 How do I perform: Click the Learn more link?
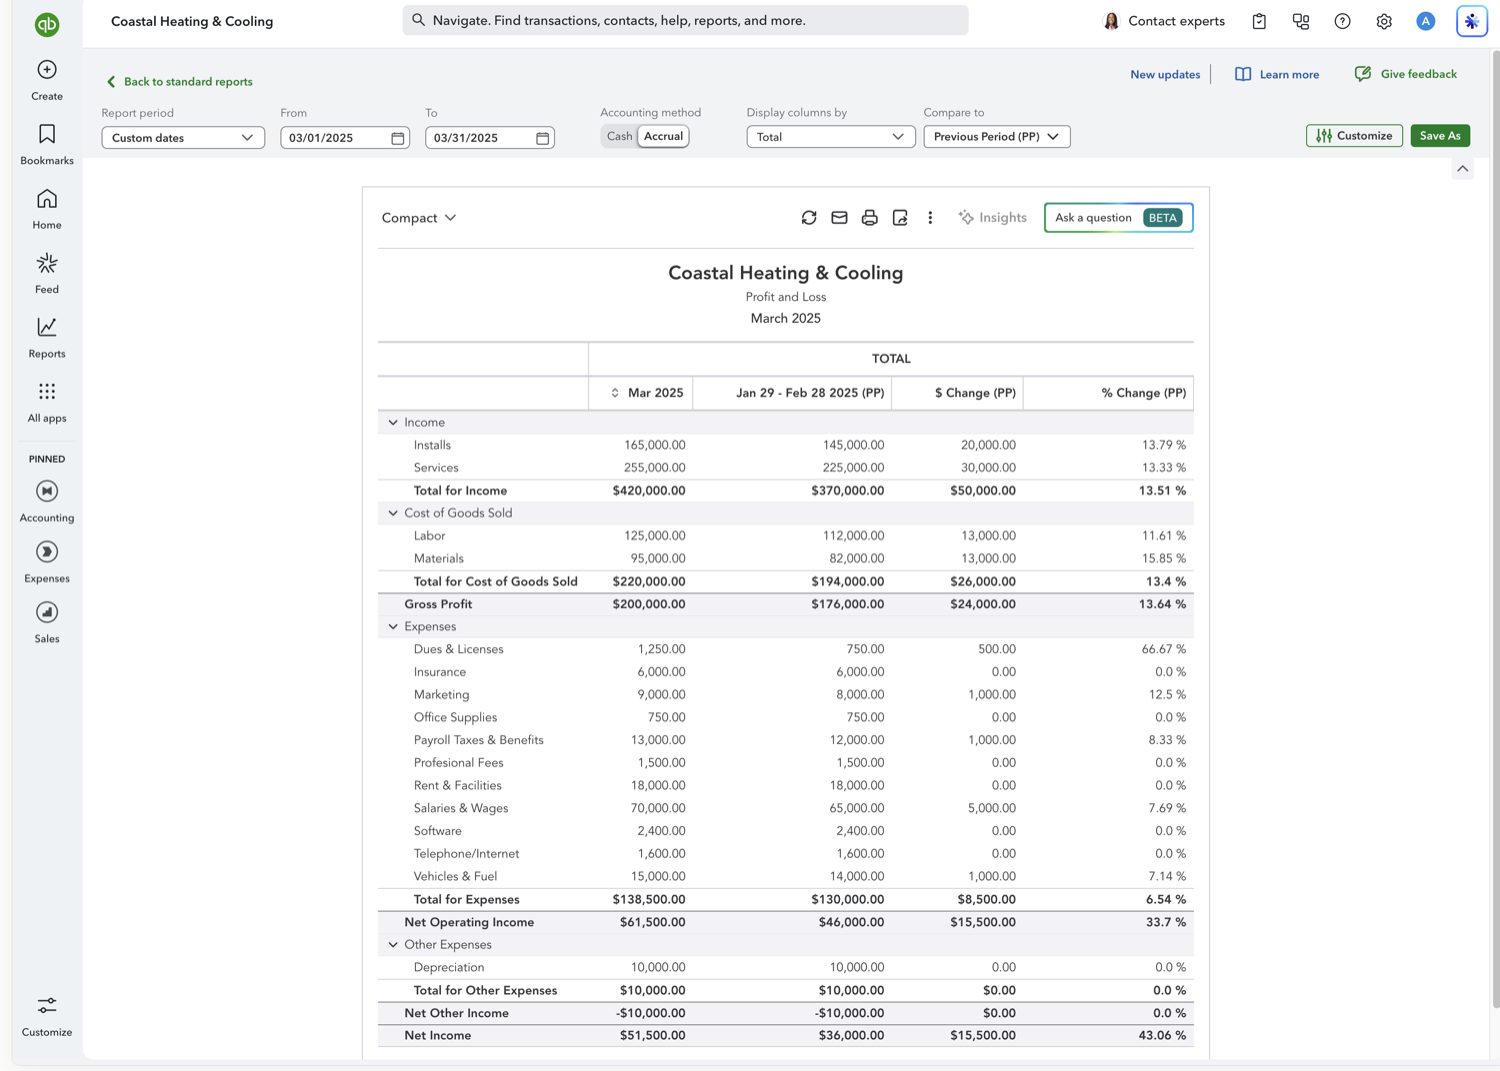(x=1277, y=75)
